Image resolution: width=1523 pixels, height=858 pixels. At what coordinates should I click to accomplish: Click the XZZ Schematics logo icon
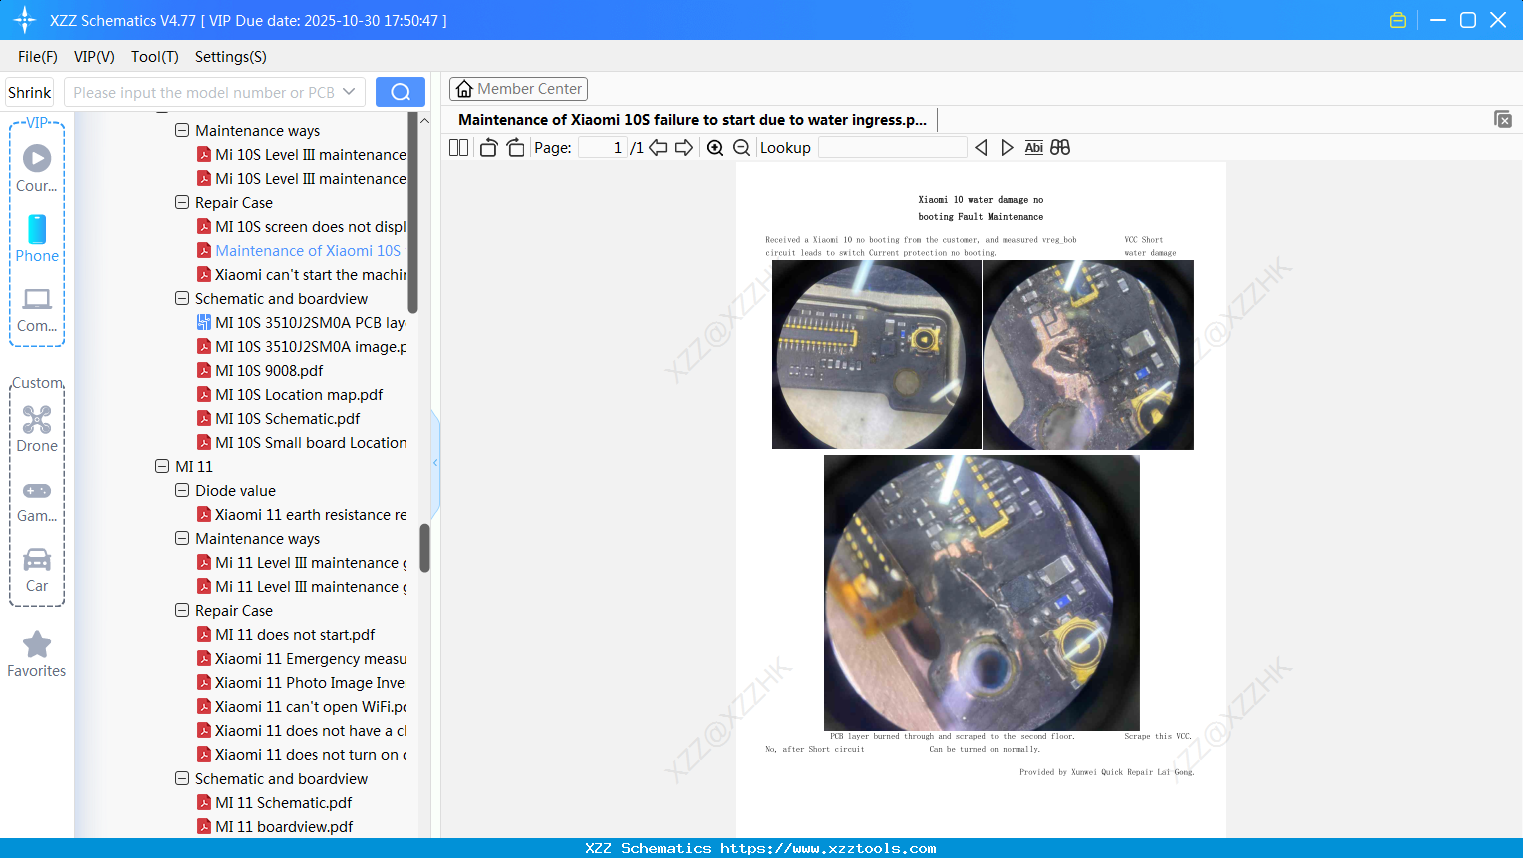click(x=25, y=20)
